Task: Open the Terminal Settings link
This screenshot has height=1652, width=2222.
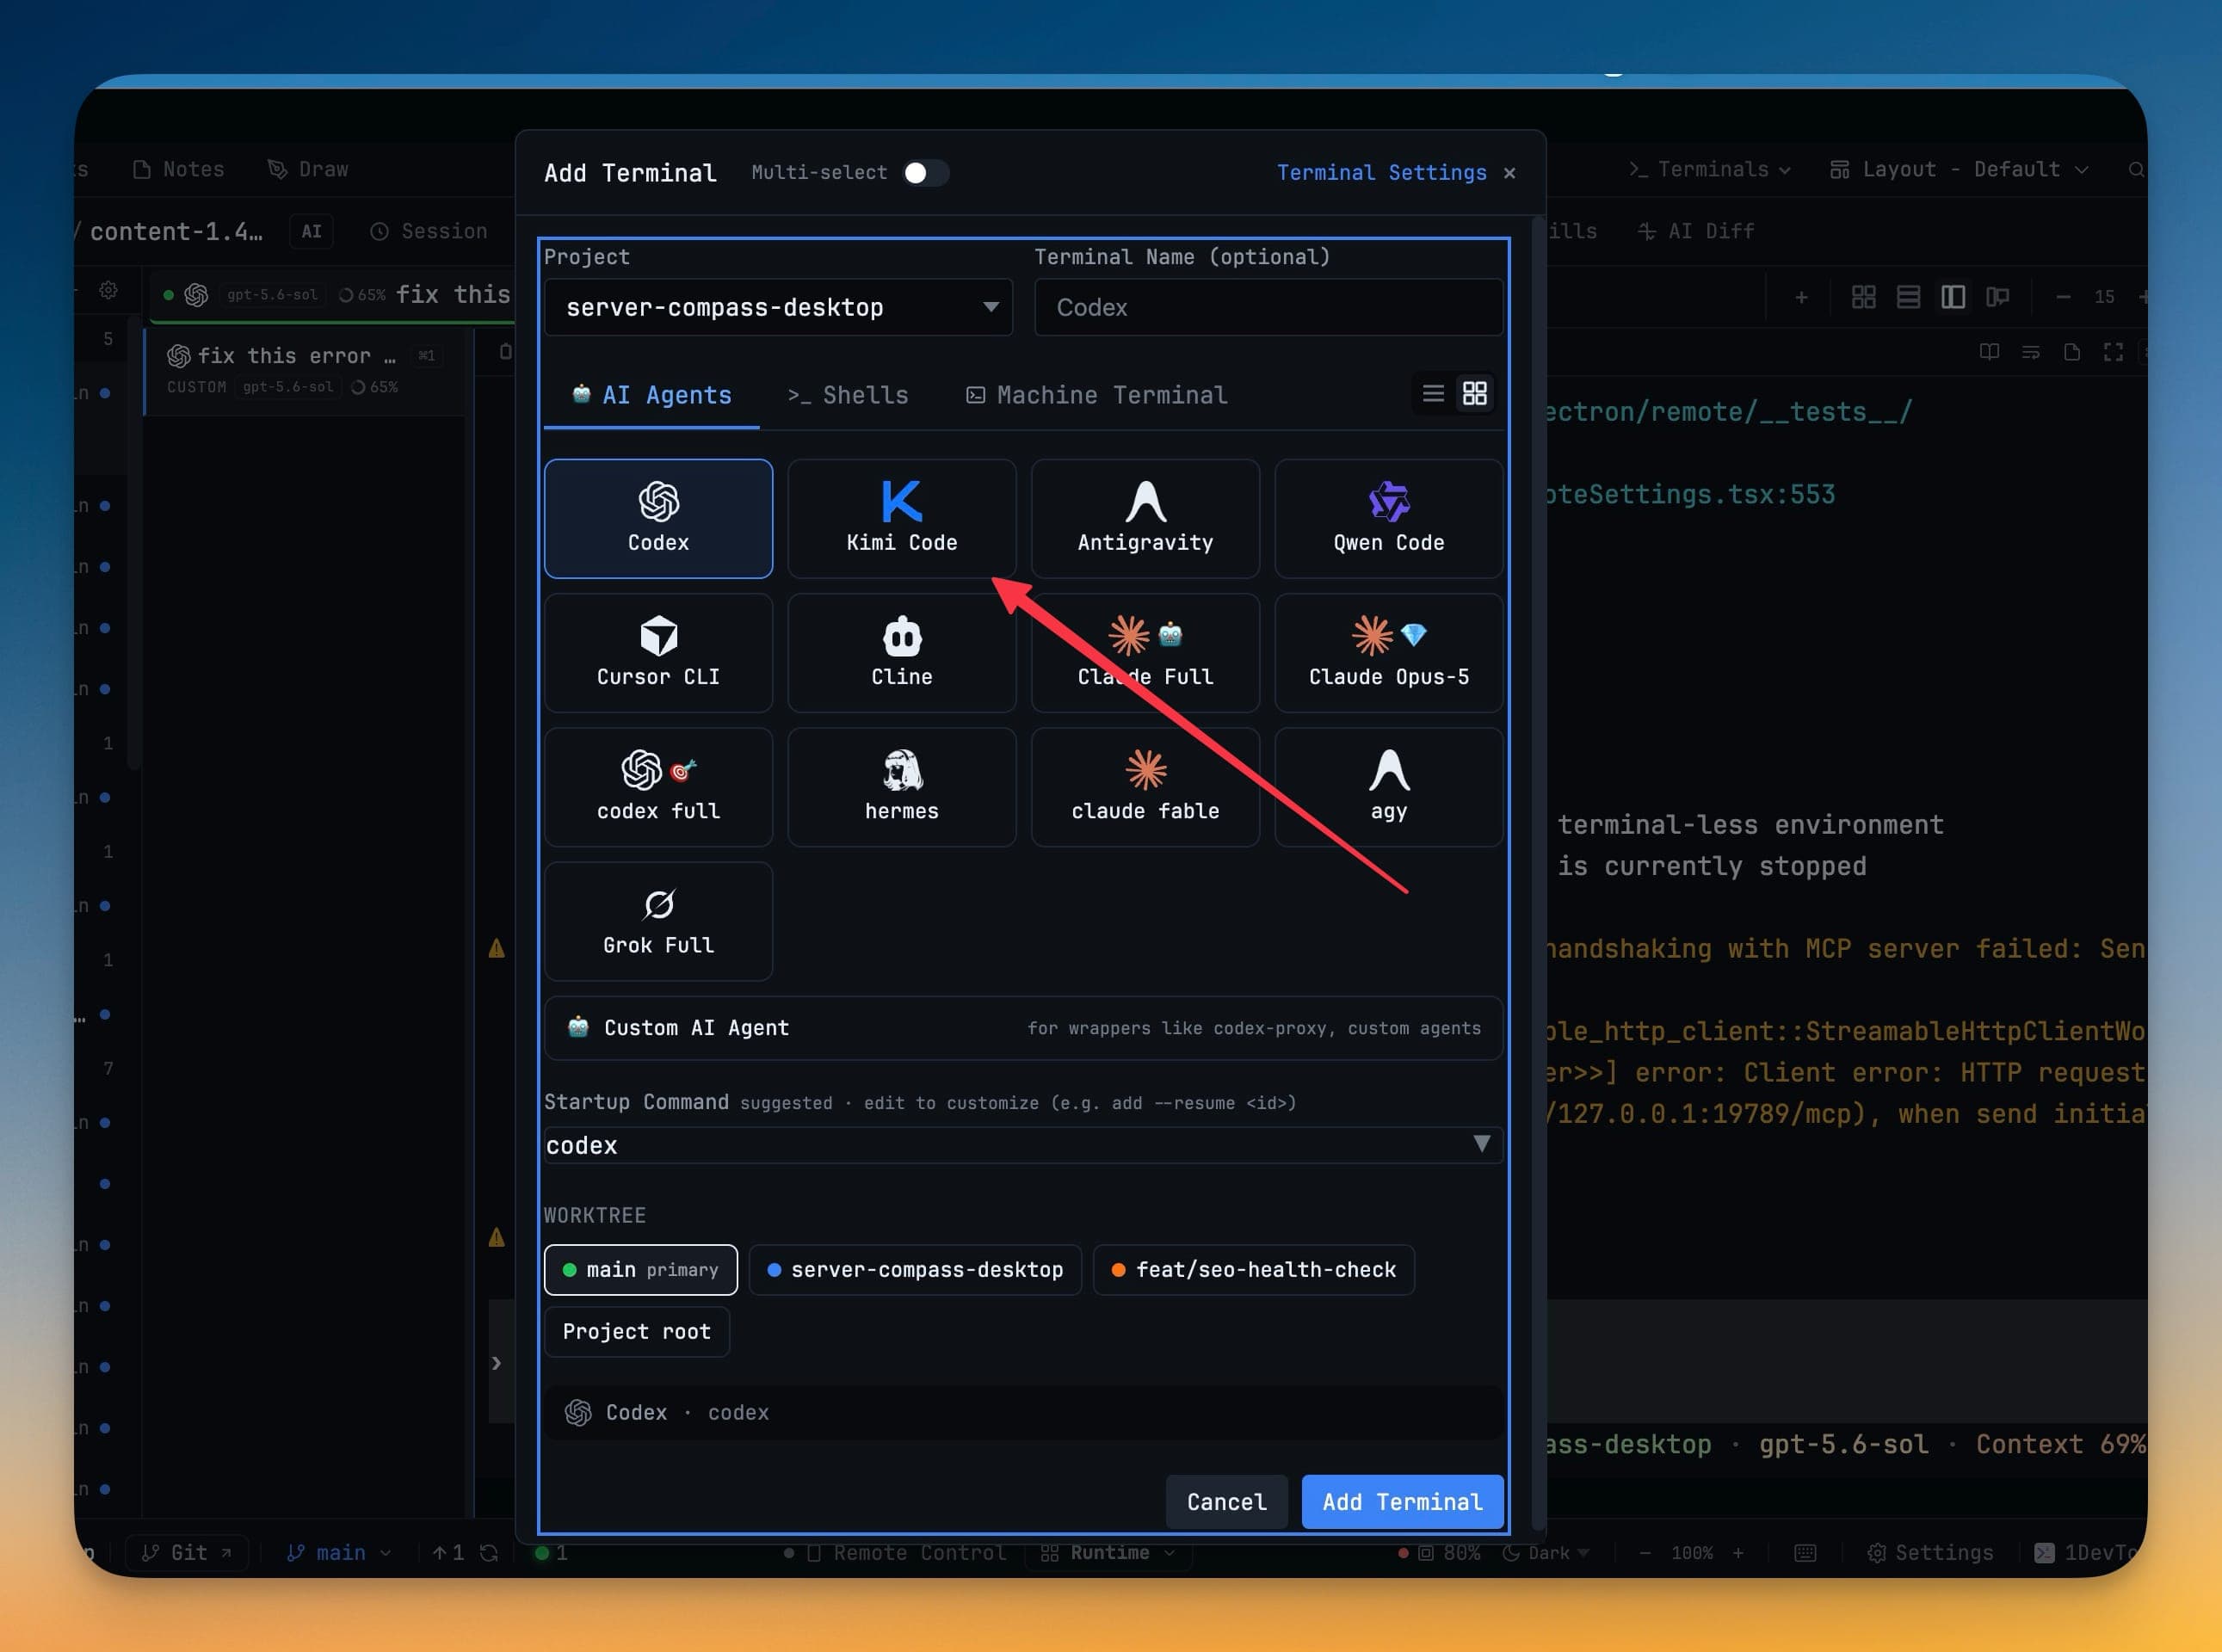Action: click(1381, 173)
